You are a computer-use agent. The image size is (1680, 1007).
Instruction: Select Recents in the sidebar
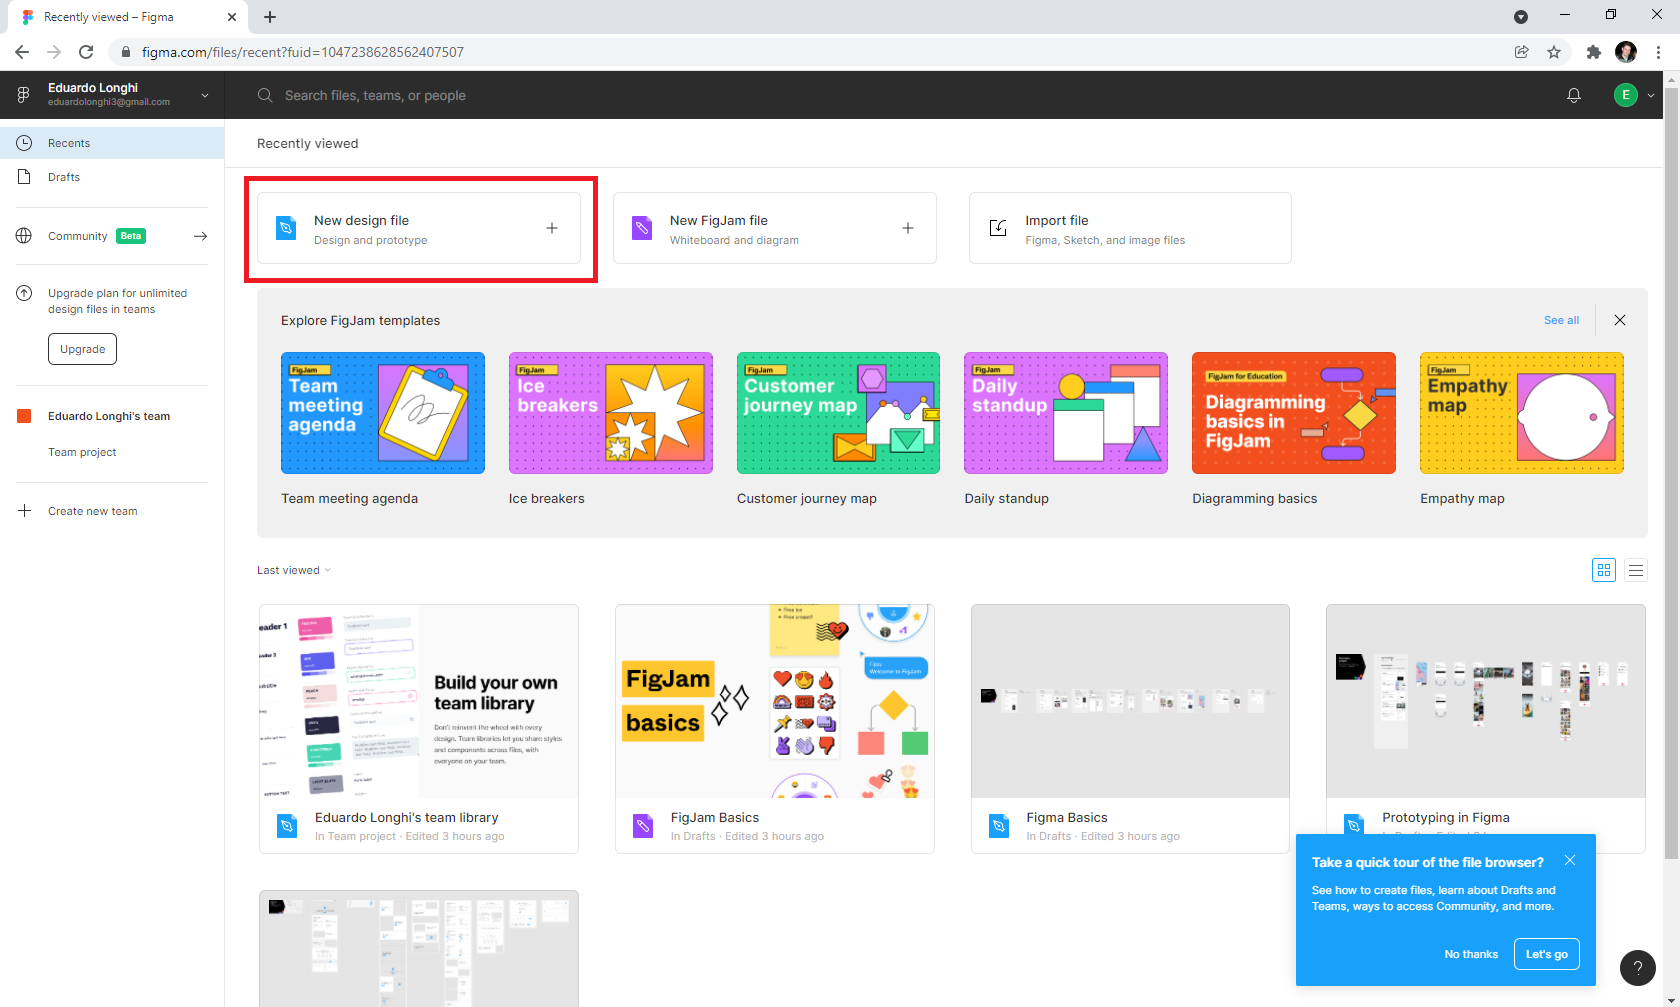(x=112, y=143)
